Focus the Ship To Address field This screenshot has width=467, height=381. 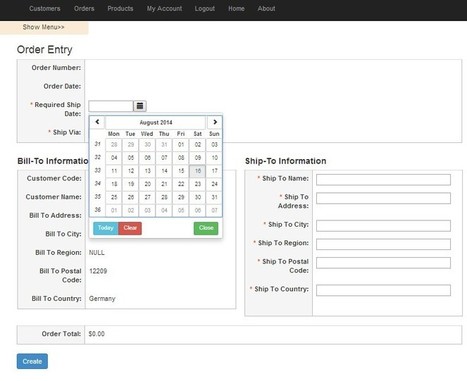point(383,198)
